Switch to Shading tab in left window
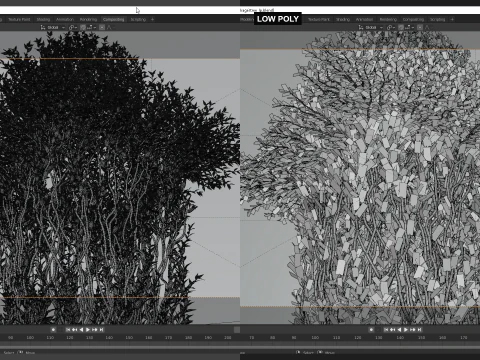The width and height of the screenshot is (480, 360). [43, 19]
